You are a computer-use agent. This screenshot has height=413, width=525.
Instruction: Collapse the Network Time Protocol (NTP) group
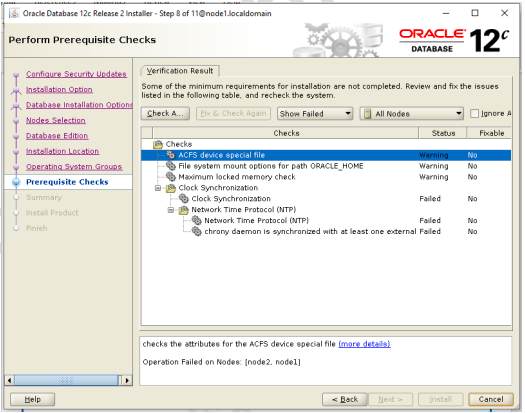170,210
